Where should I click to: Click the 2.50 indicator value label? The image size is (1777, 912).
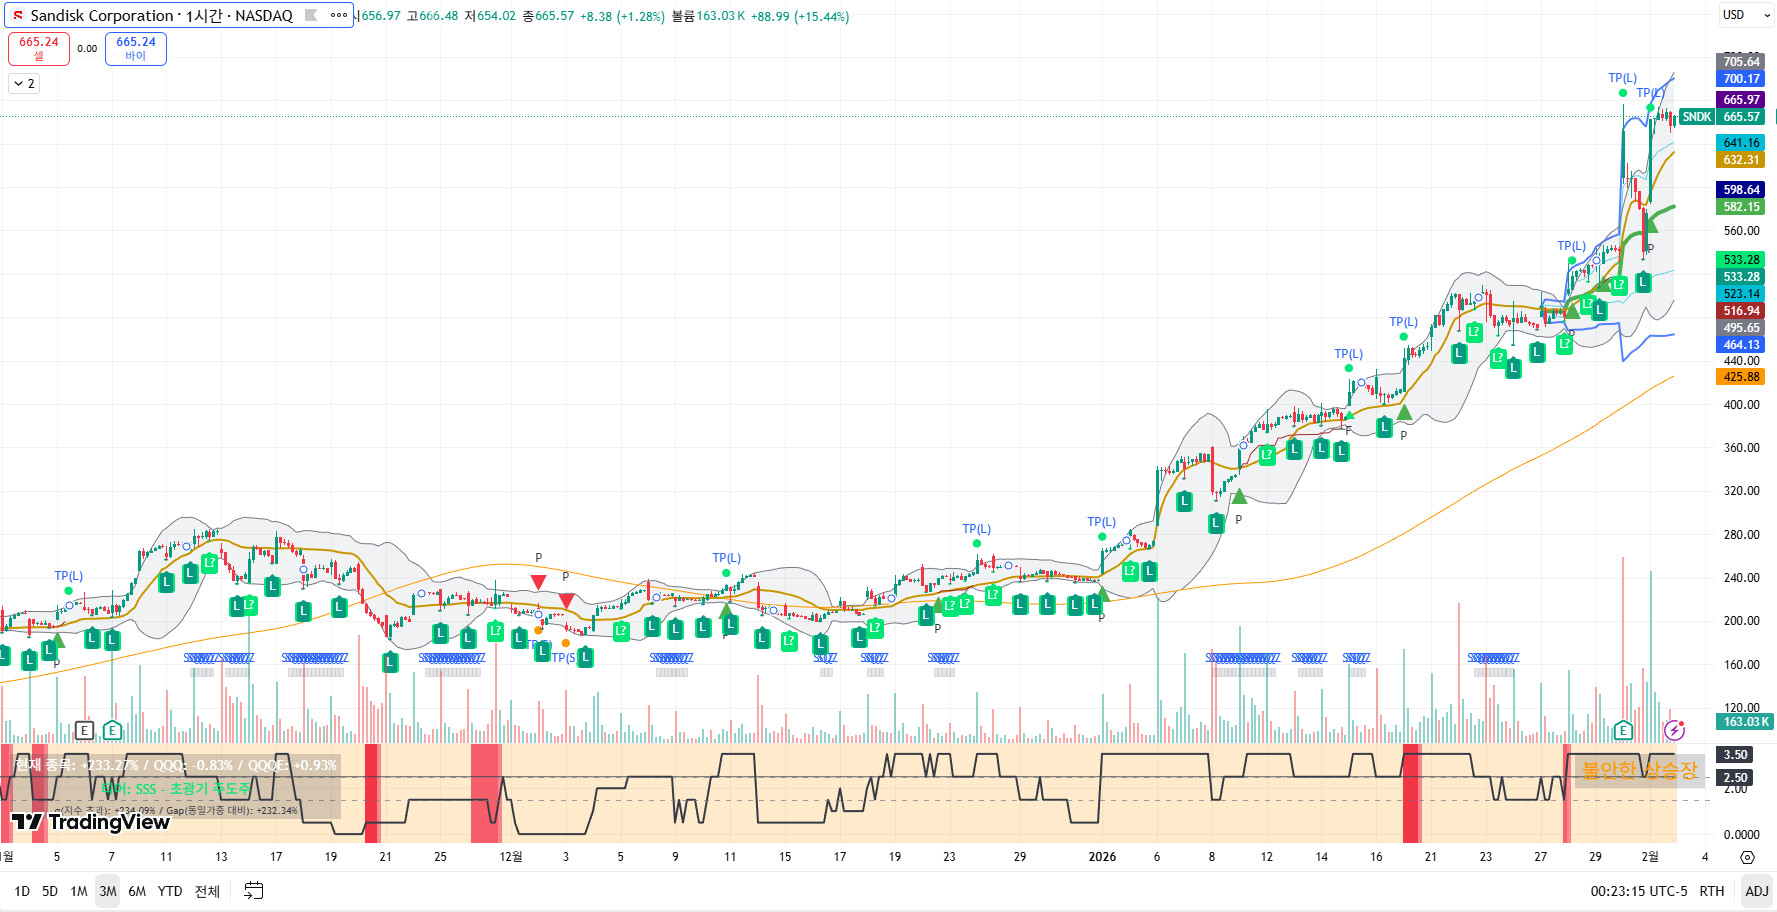click(x=1735, y=778)
